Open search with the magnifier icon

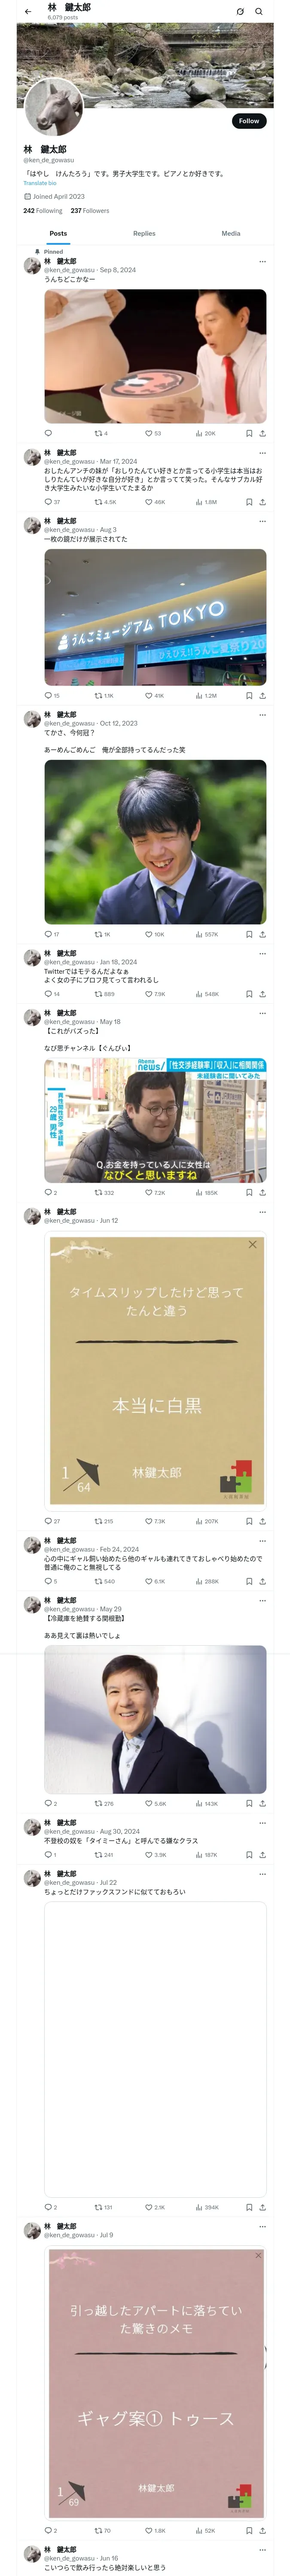click(x=259, y=12)
